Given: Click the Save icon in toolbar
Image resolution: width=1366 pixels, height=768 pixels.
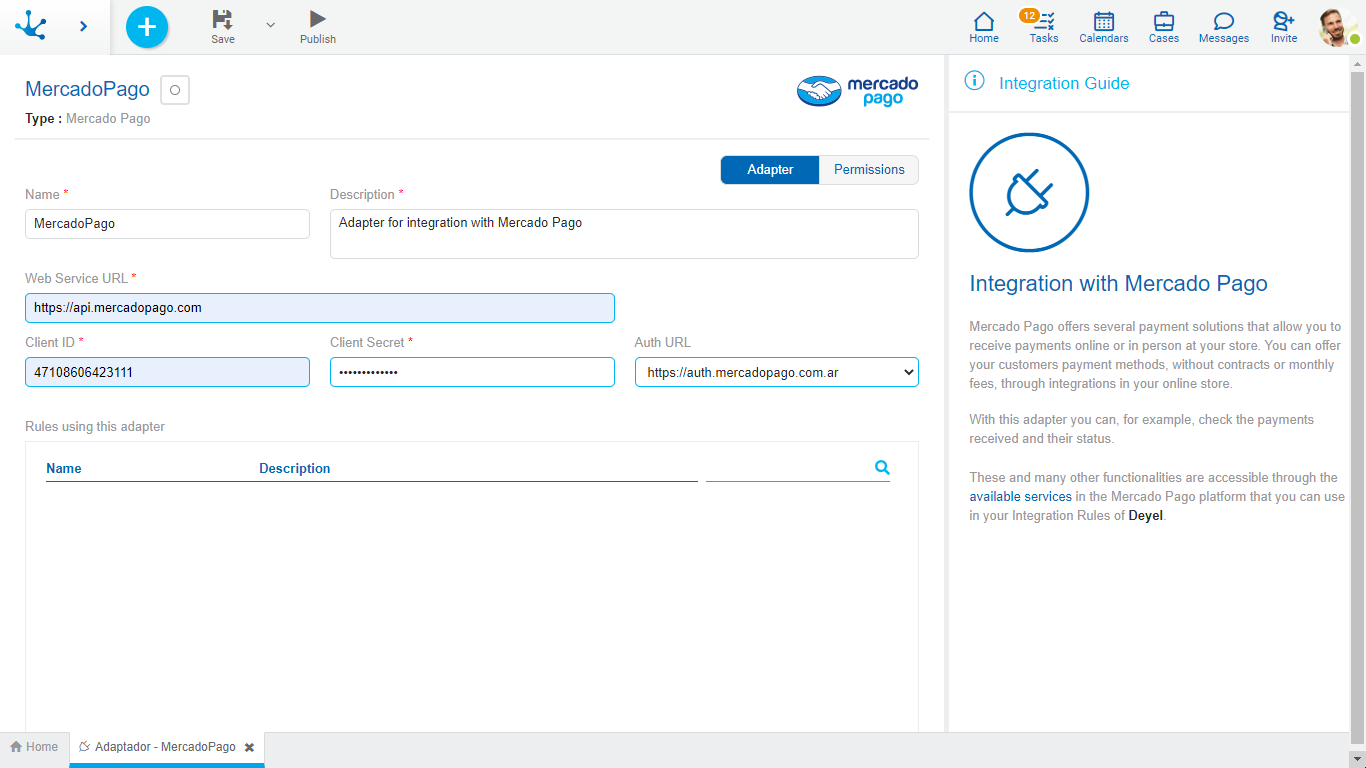Looking at the screenshot, I should 222,20.
